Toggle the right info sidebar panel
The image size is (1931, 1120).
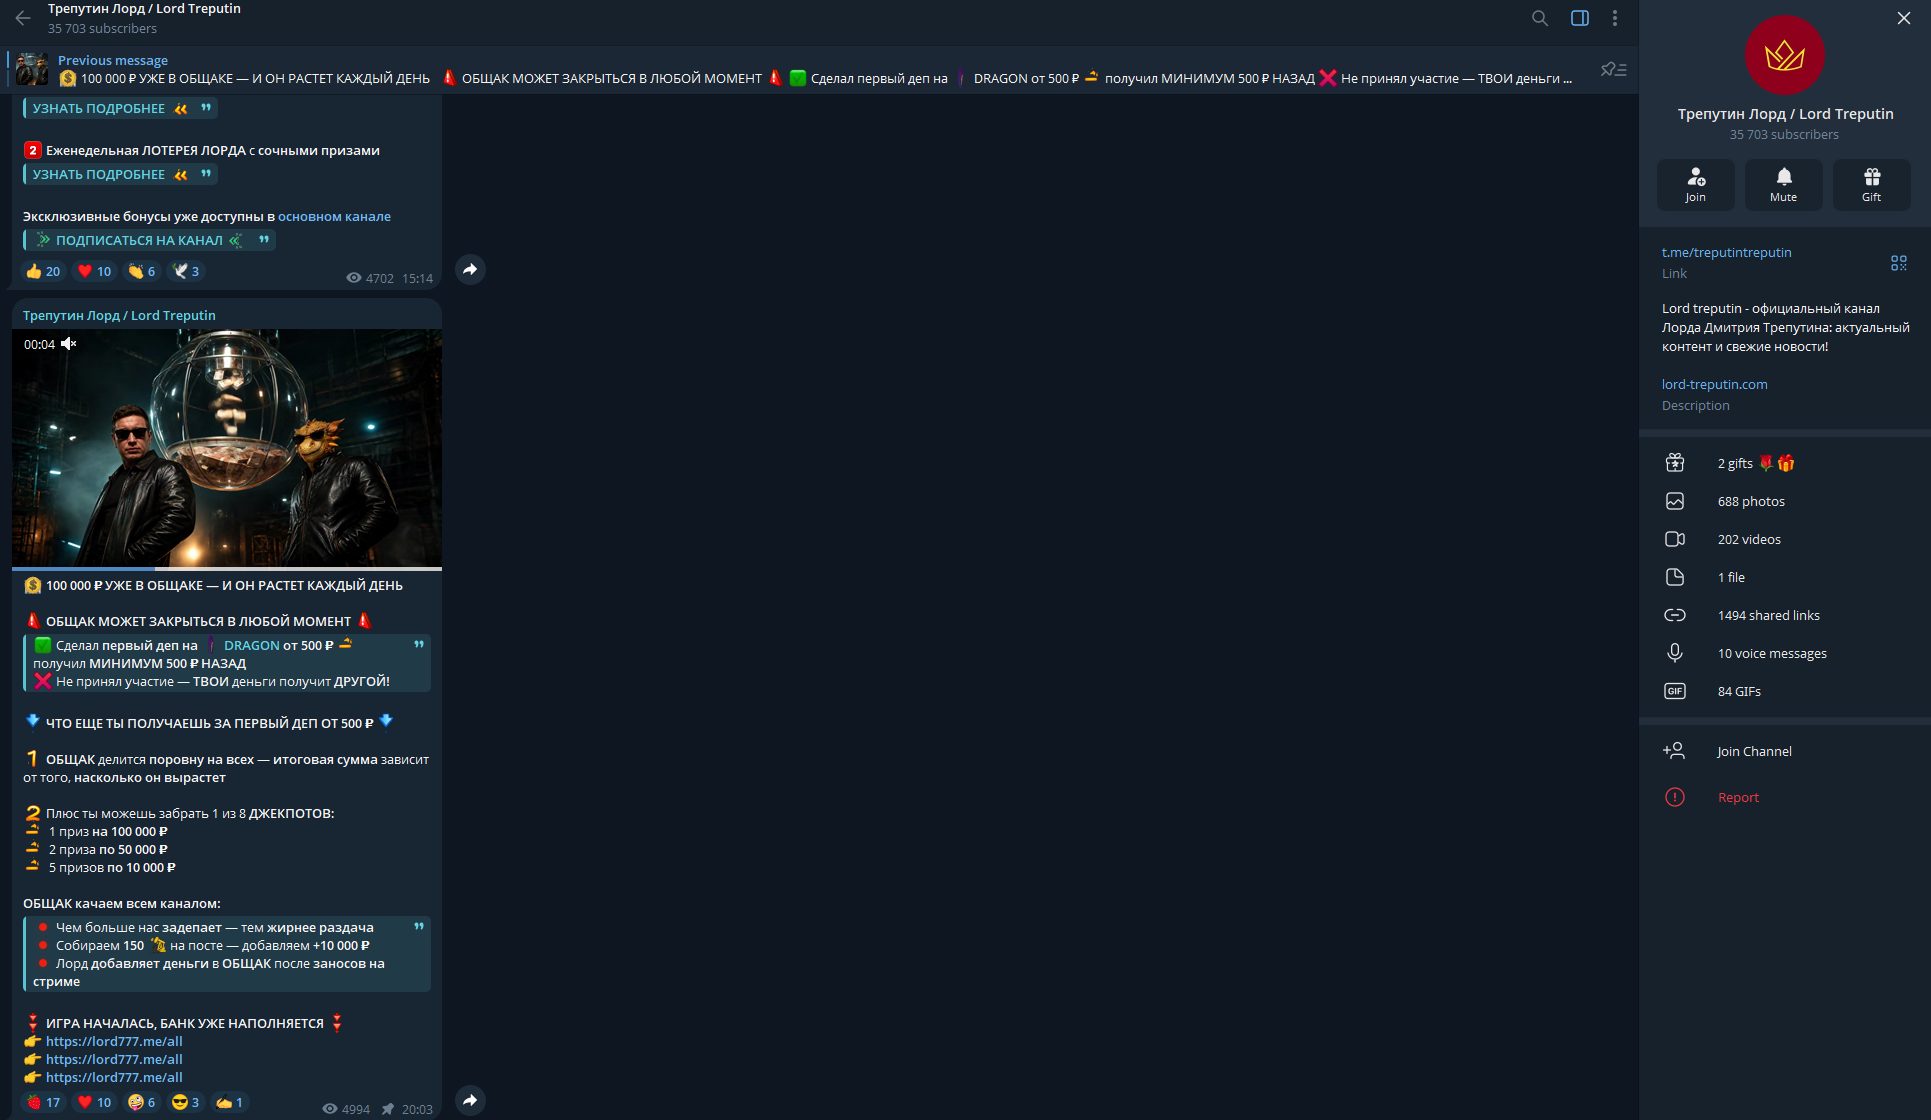1580,18
